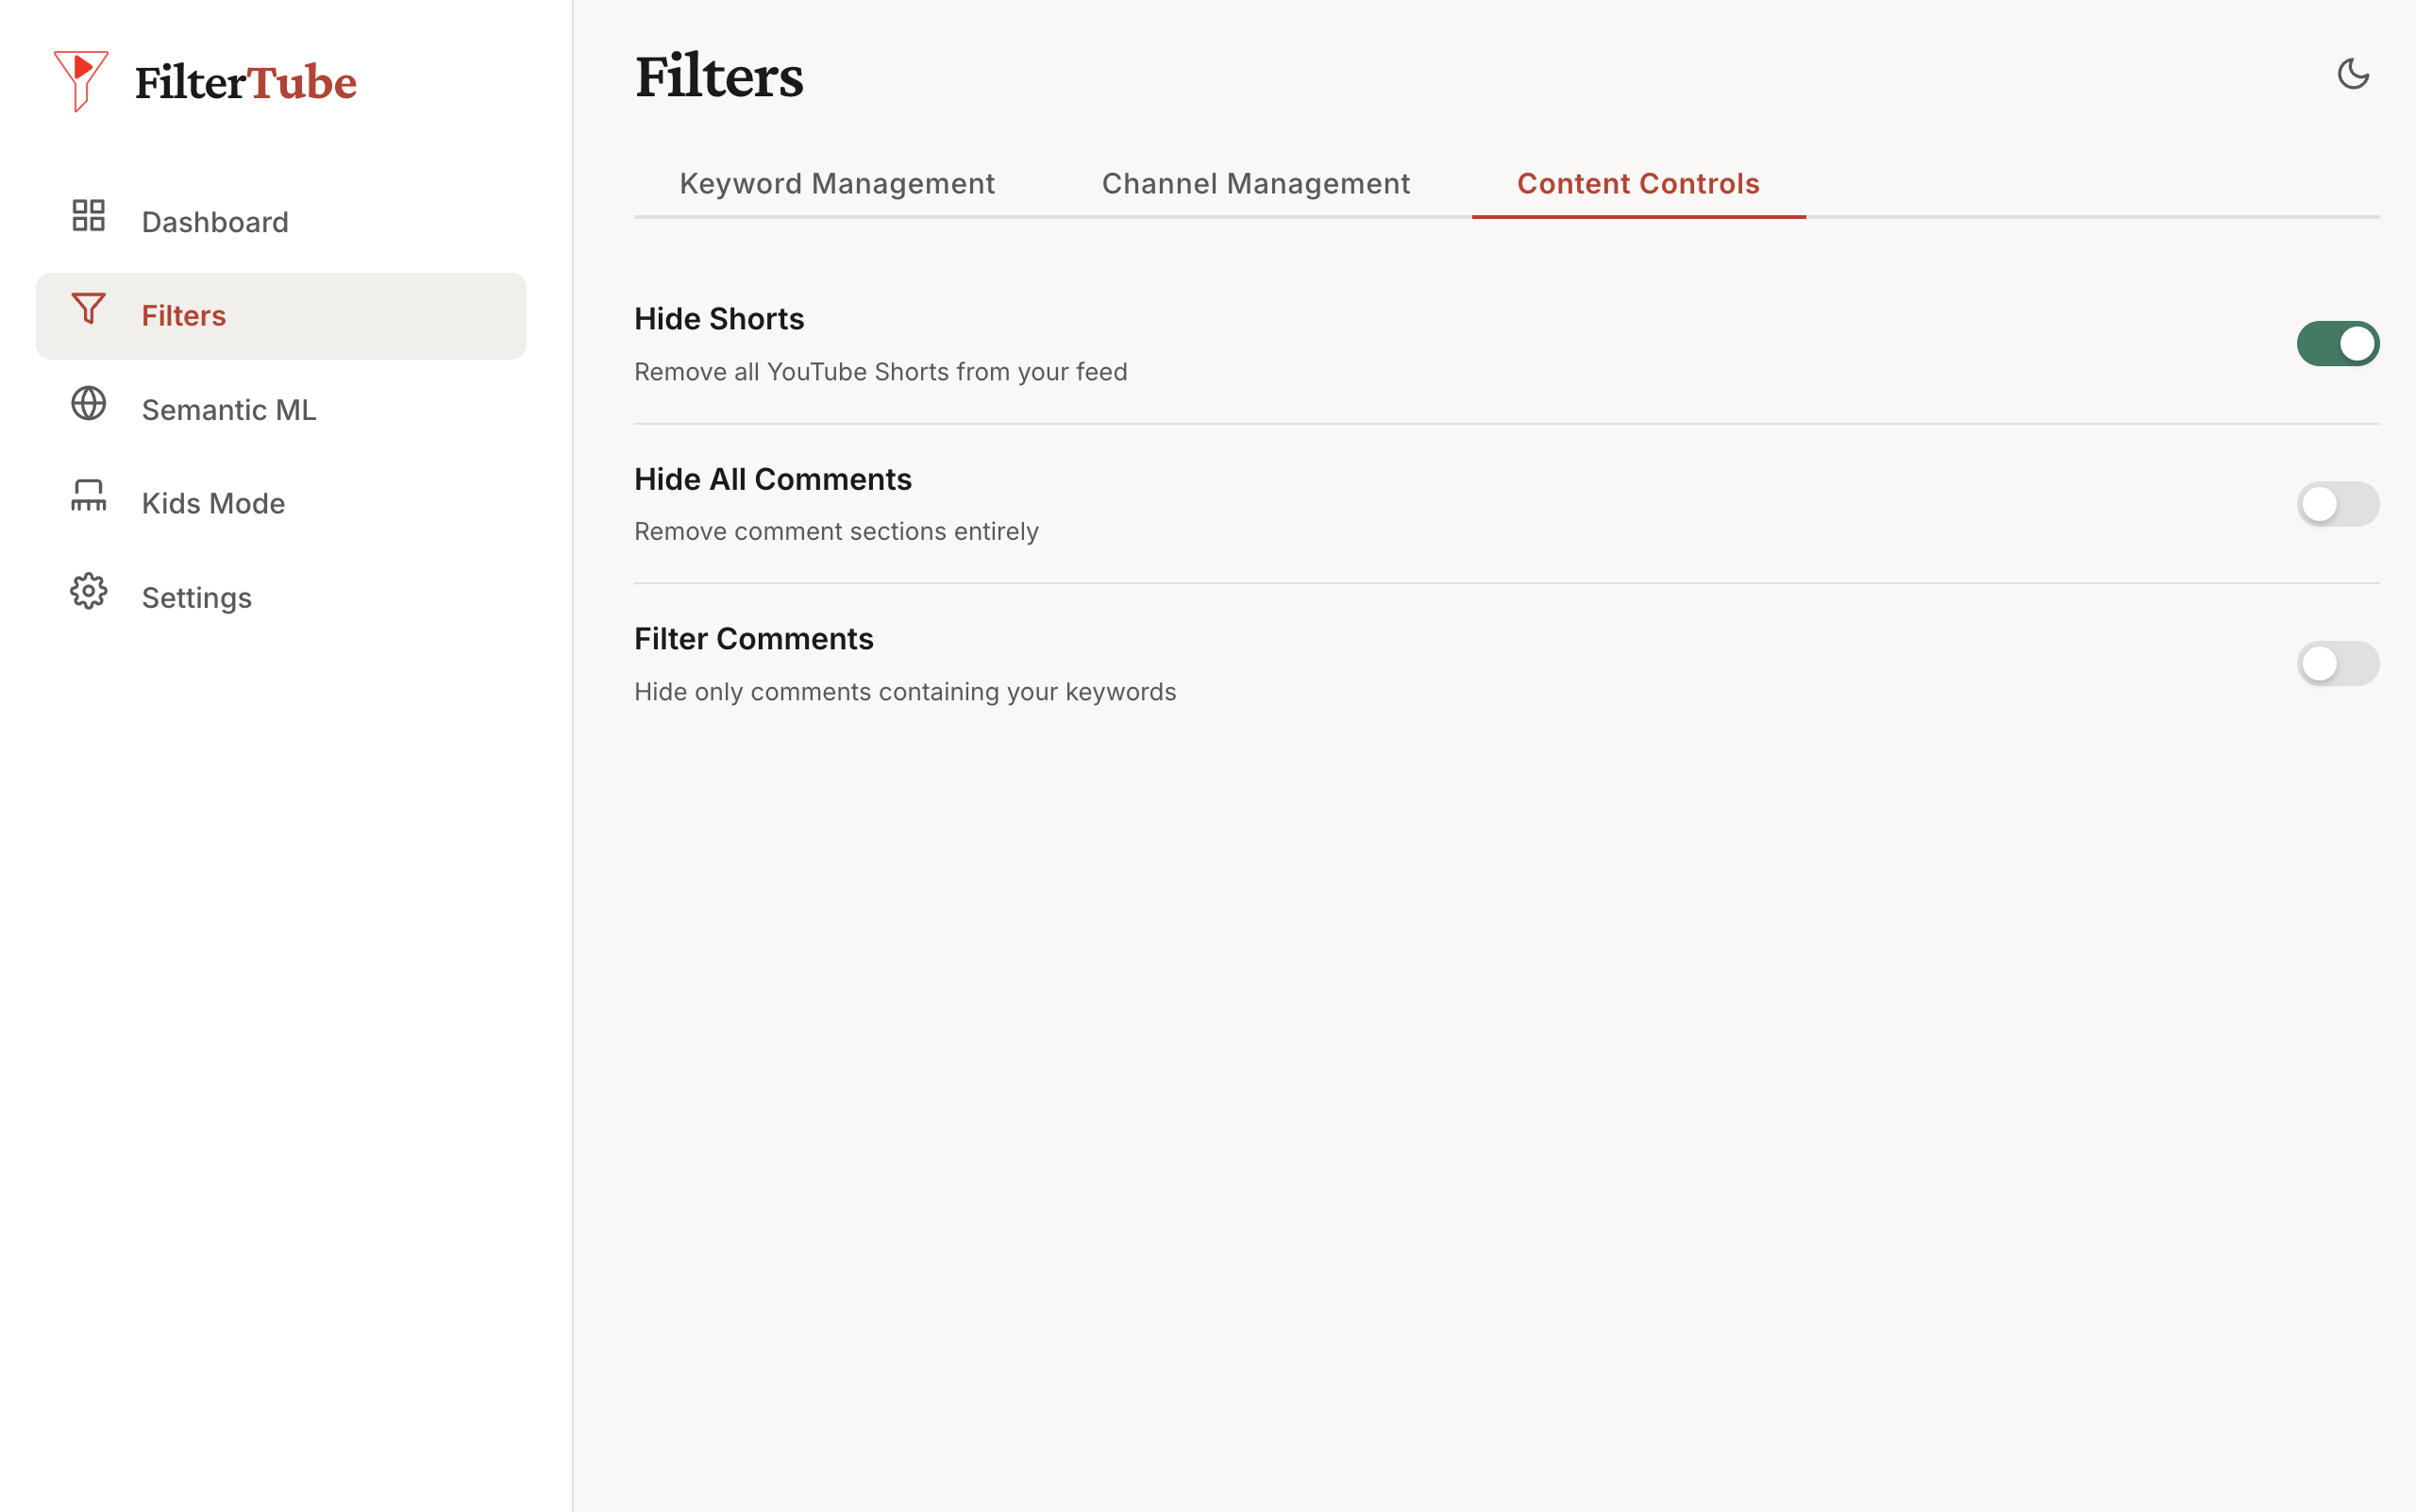Select the Content Controls tab

[1638, 183]
